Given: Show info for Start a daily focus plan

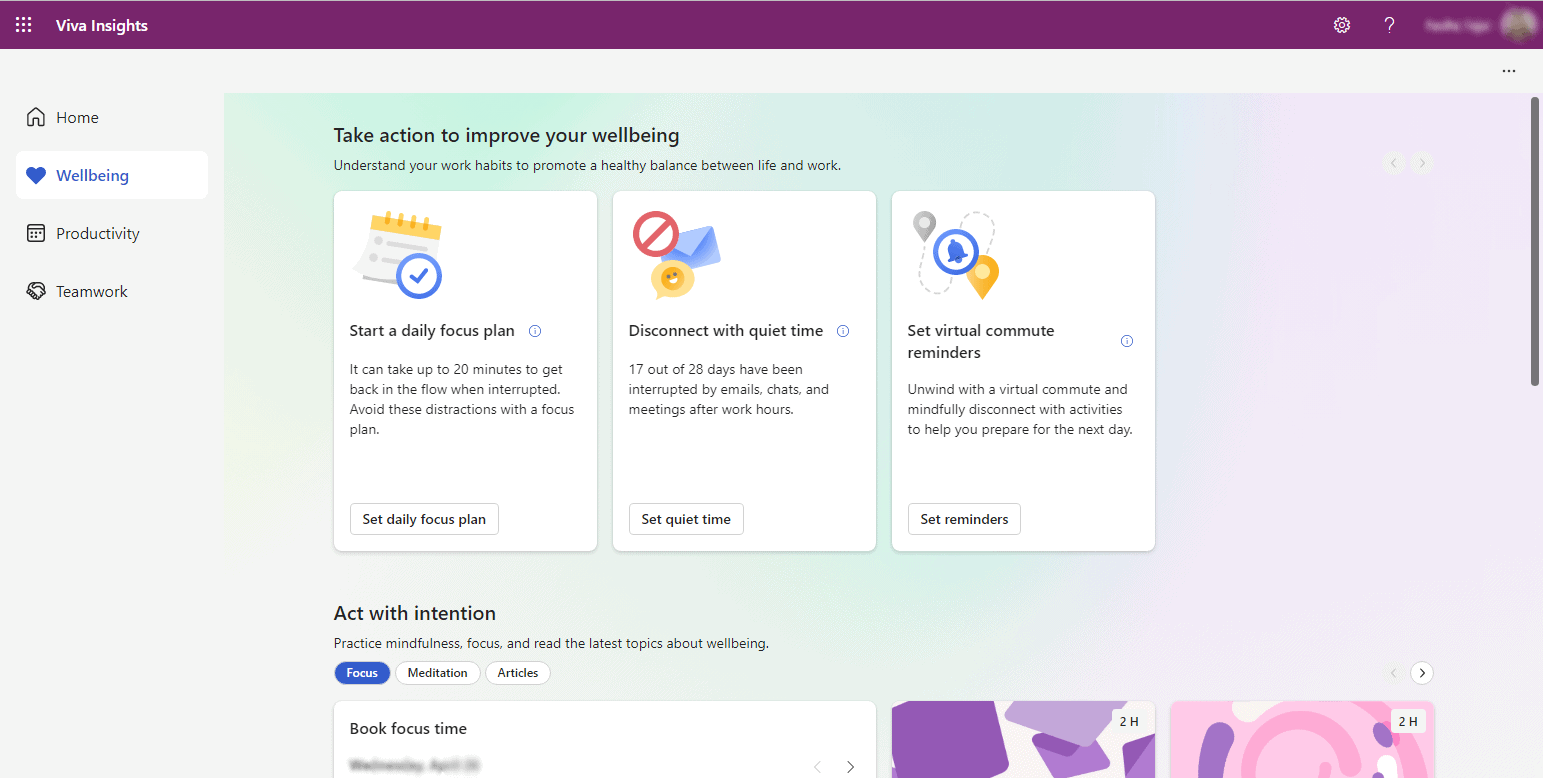Looking at the screenshot, I should coord(535,331).
